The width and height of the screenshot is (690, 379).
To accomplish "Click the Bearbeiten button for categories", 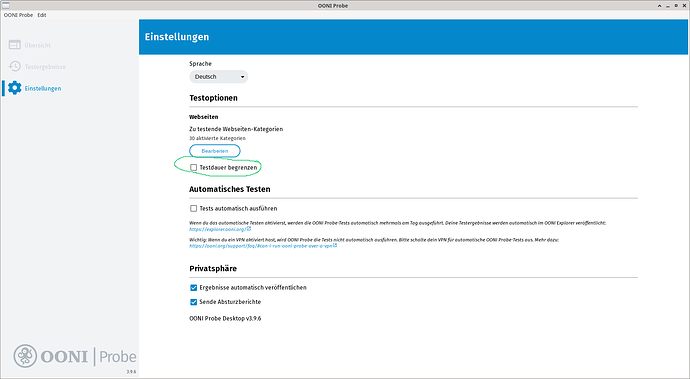I will click(215, 151).
